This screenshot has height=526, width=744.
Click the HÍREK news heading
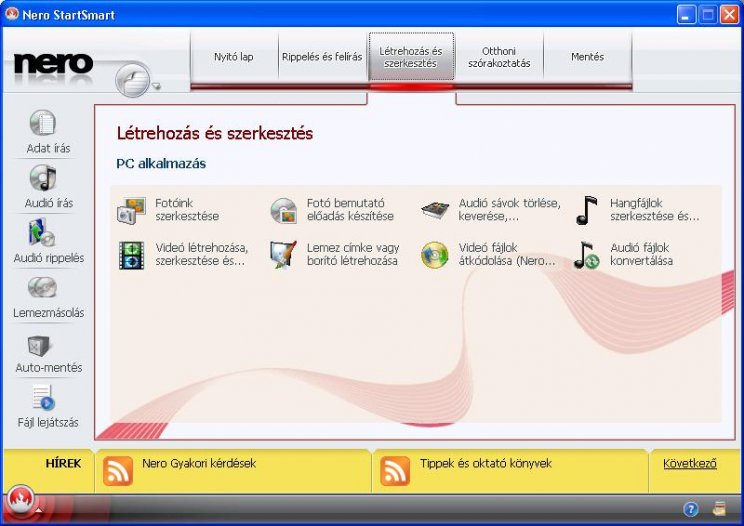(x=63, y=463)
